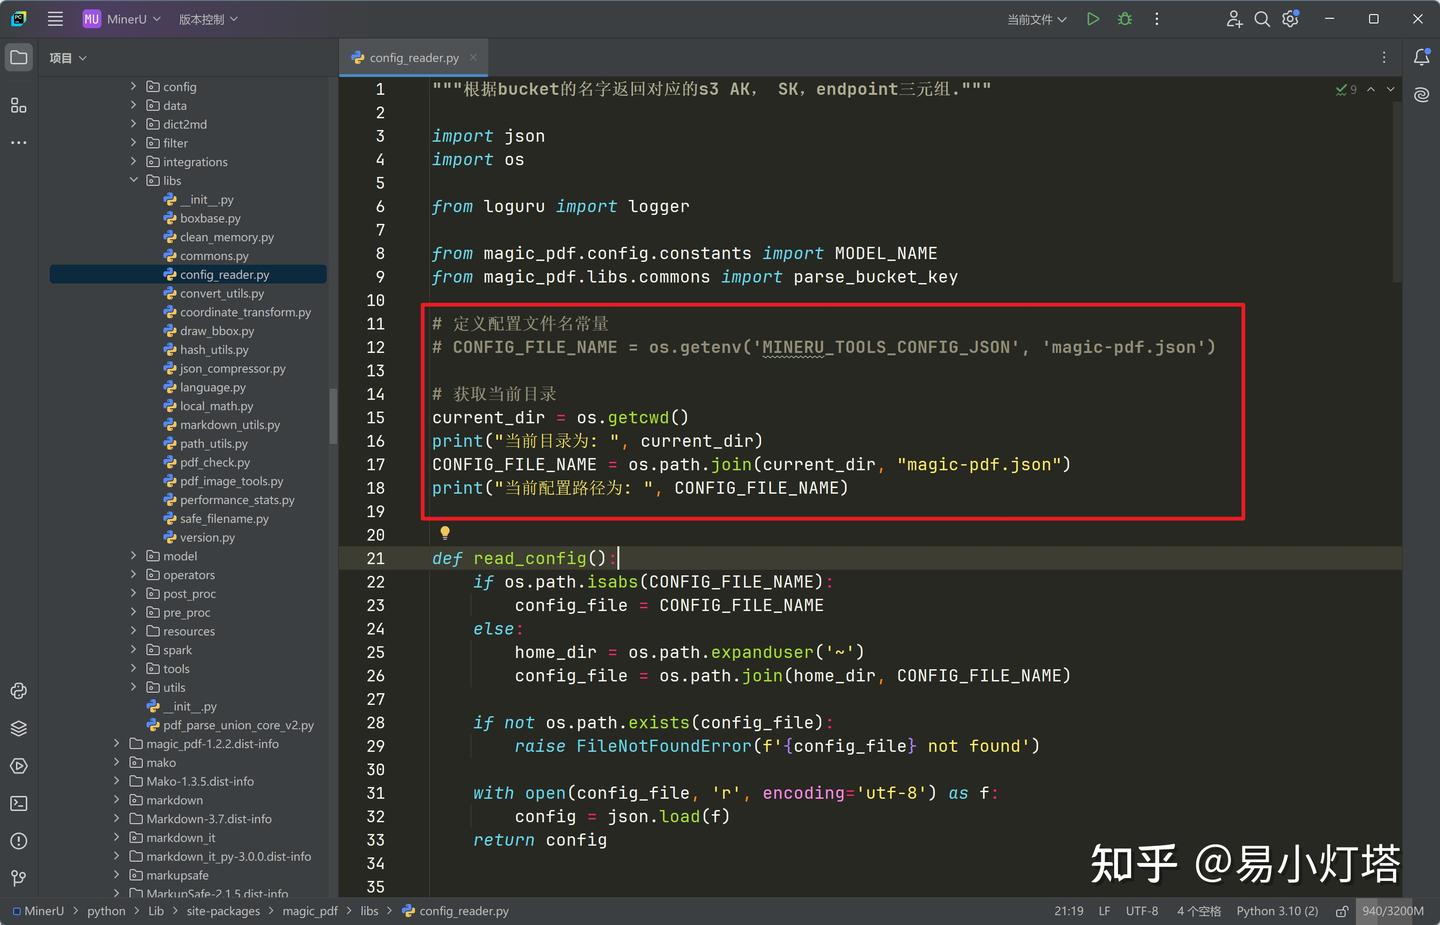The image size is (1440, 925).
Task: Expand the markdown_it folder
Action: (x=117, y=837)
